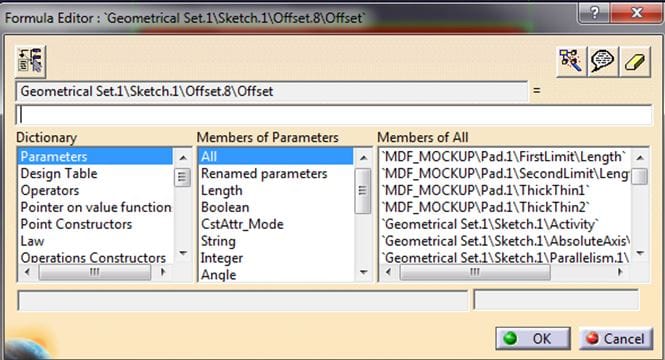Image resolution: width=665 pixels, height=360 pixels.
Task: Click Dictionary list scroll down arrow
Action: (183, 254)
